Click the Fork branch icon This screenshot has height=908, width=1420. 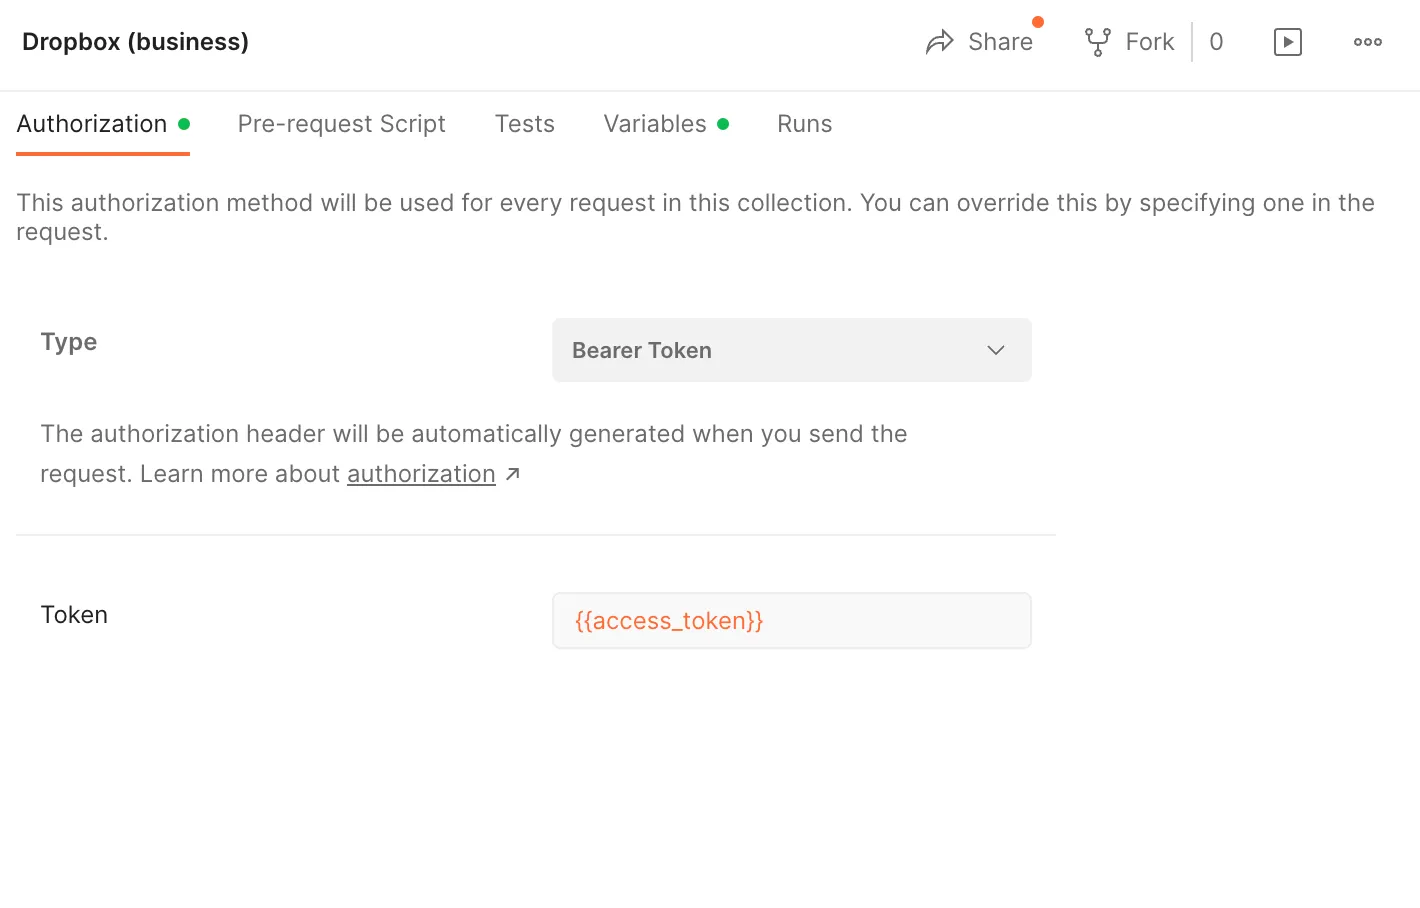pos(1098,42)
